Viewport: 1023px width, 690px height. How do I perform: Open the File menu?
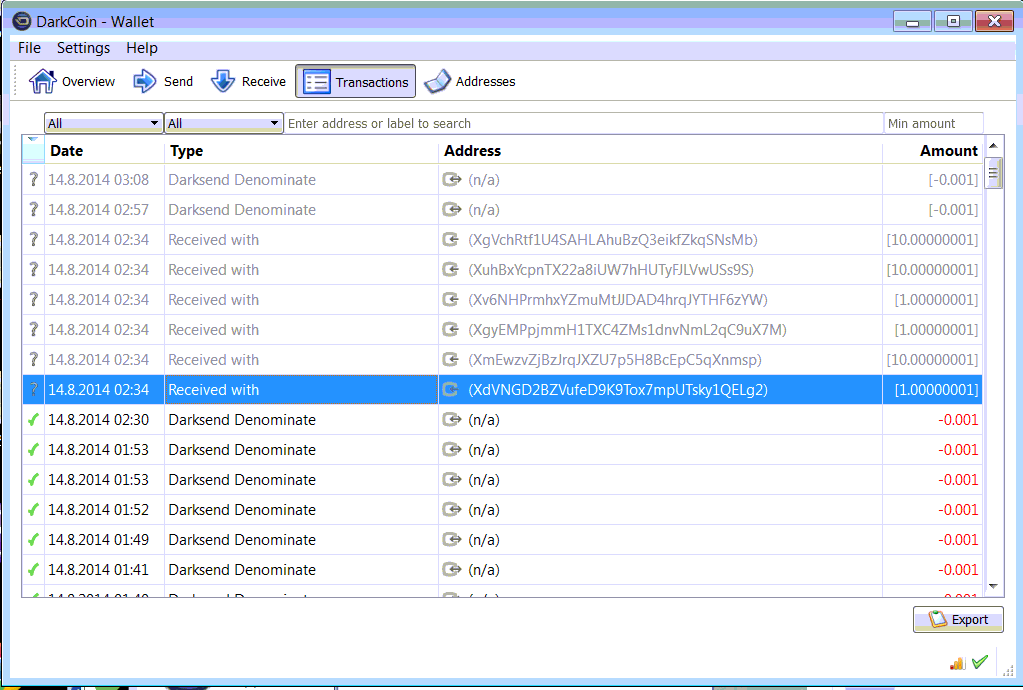pos(29,48)
